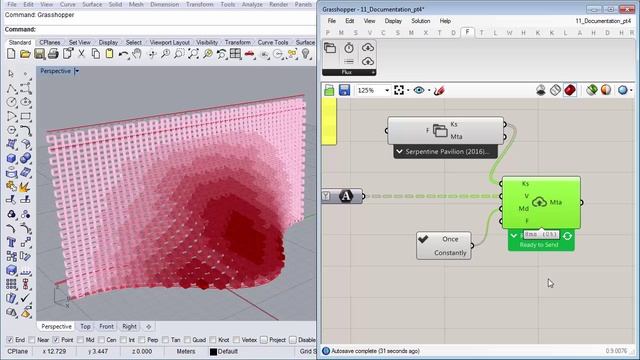Click the blue sphere preview settings icon
Screen dimensions: 640x360
pyautogui.click(x=622, y=90)
